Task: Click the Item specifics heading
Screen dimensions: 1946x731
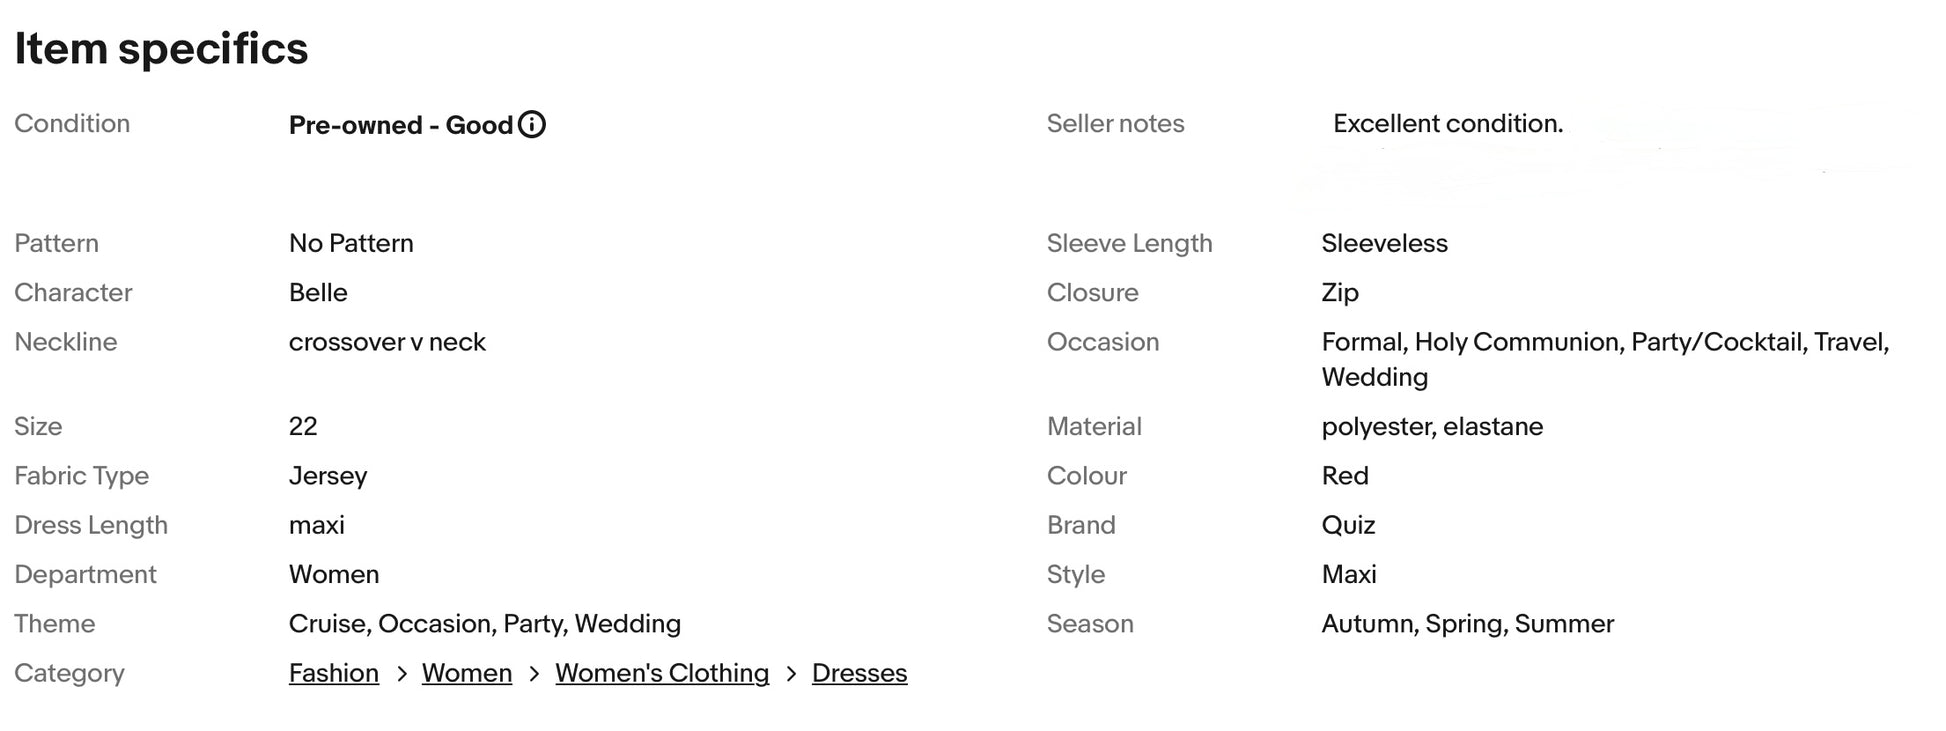Action: coord(161,49)
